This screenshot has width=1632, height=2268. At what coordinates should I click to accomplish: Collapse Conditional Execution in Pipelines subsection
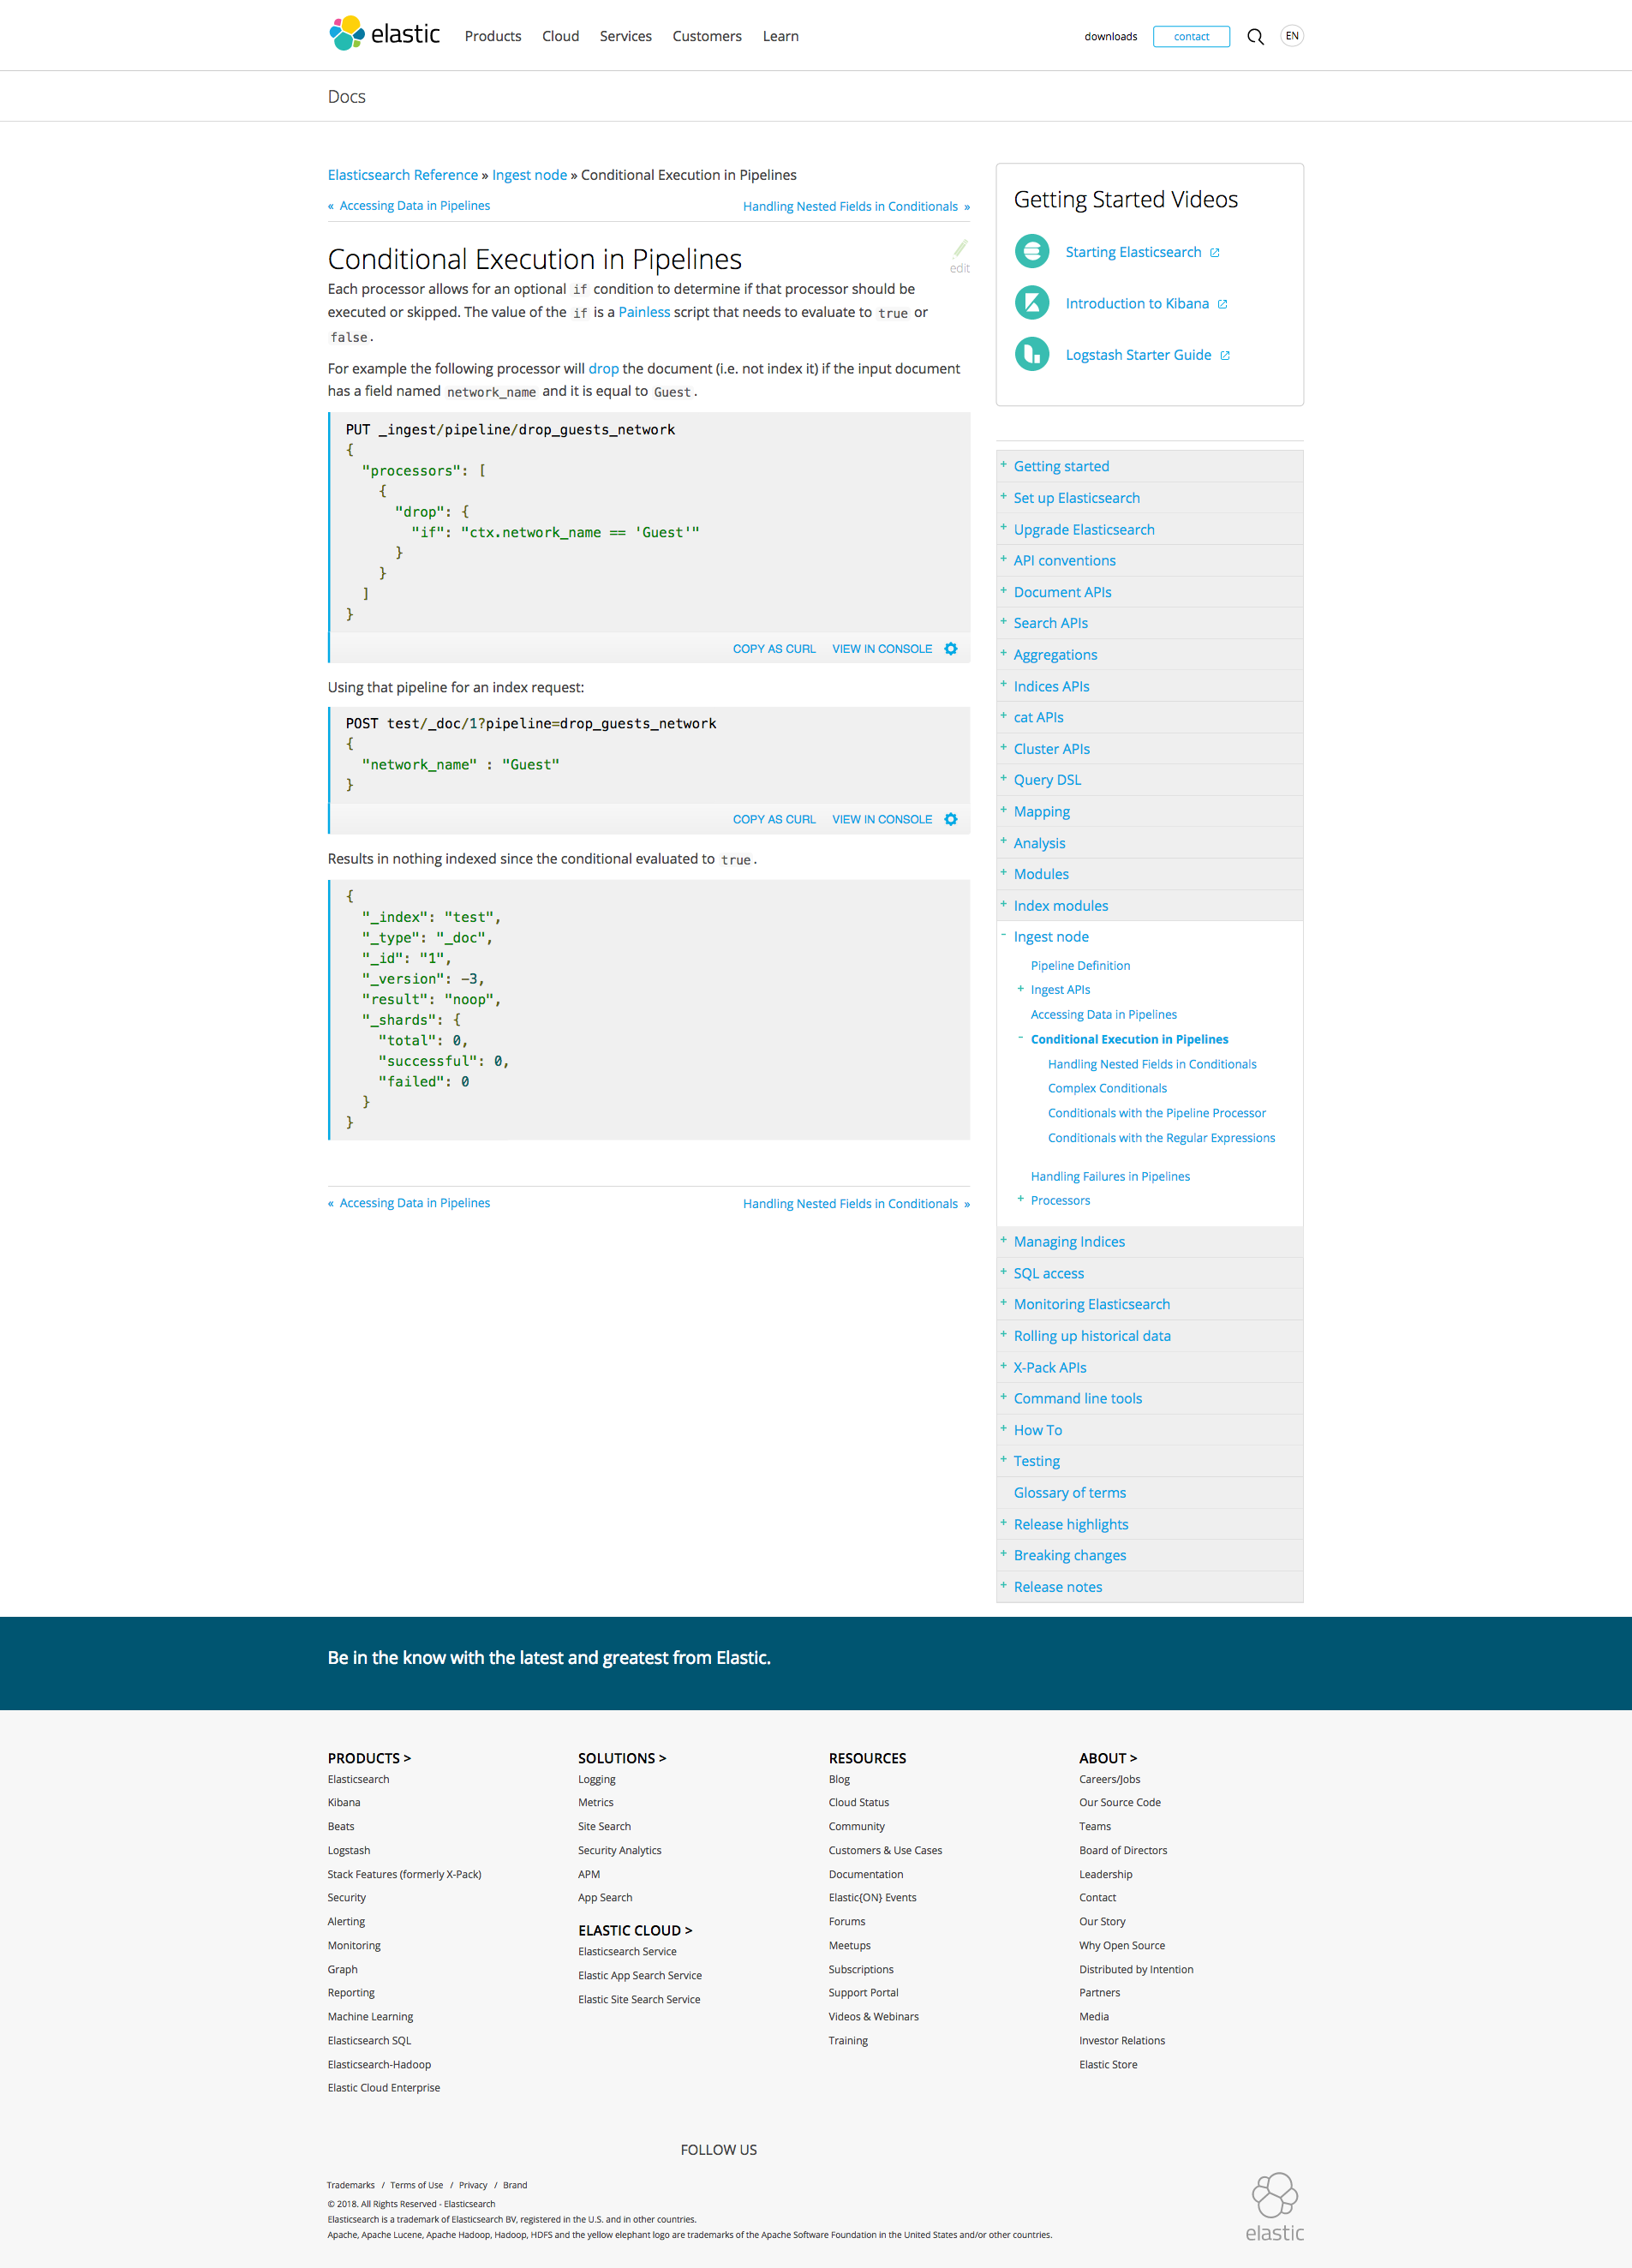1020,1038
